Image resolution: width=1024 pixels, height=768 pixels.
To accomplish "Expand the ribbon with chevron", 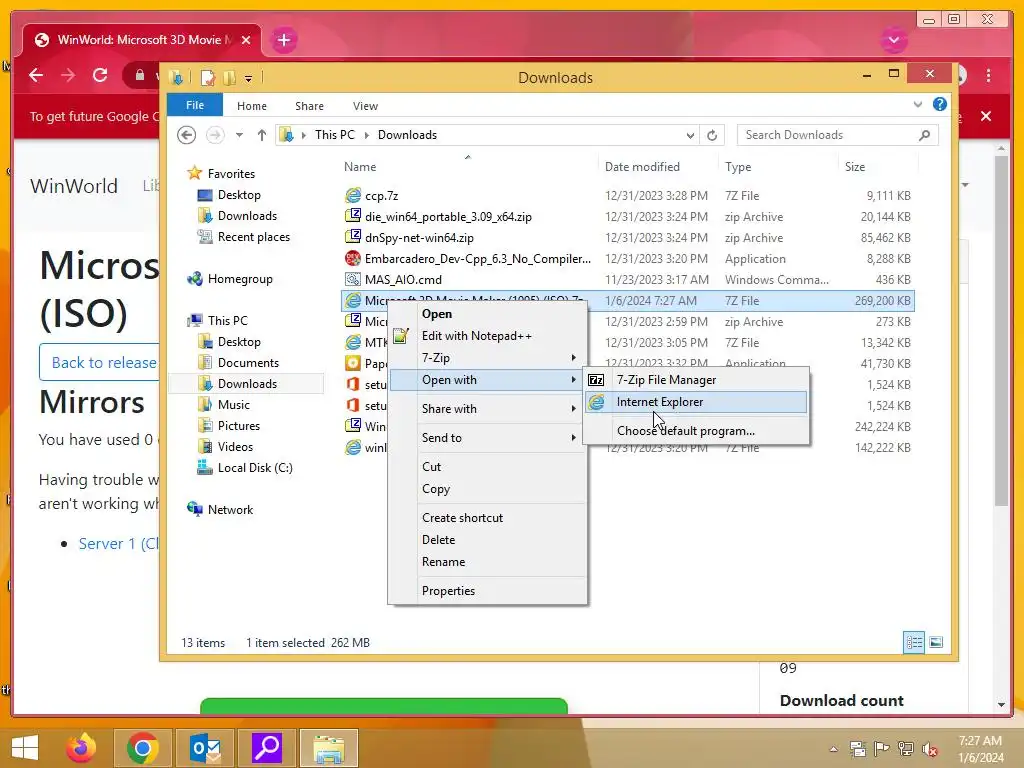I will coord(918,104).
